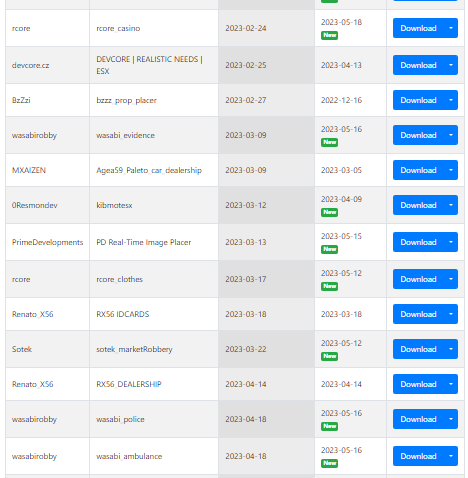This screenshot has width=468, height=478.
Task: Download sotek_marketRobbery
Action: pyautogui.click(x=418, y=349)
